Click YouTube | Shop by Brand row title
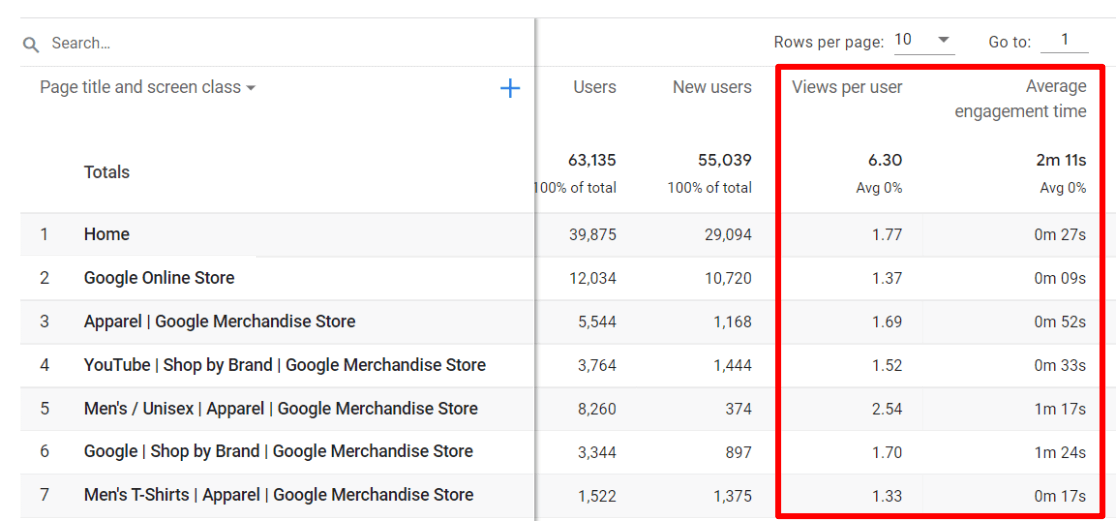This screenshot has height=521, width=1116. (x=285, y=365)
